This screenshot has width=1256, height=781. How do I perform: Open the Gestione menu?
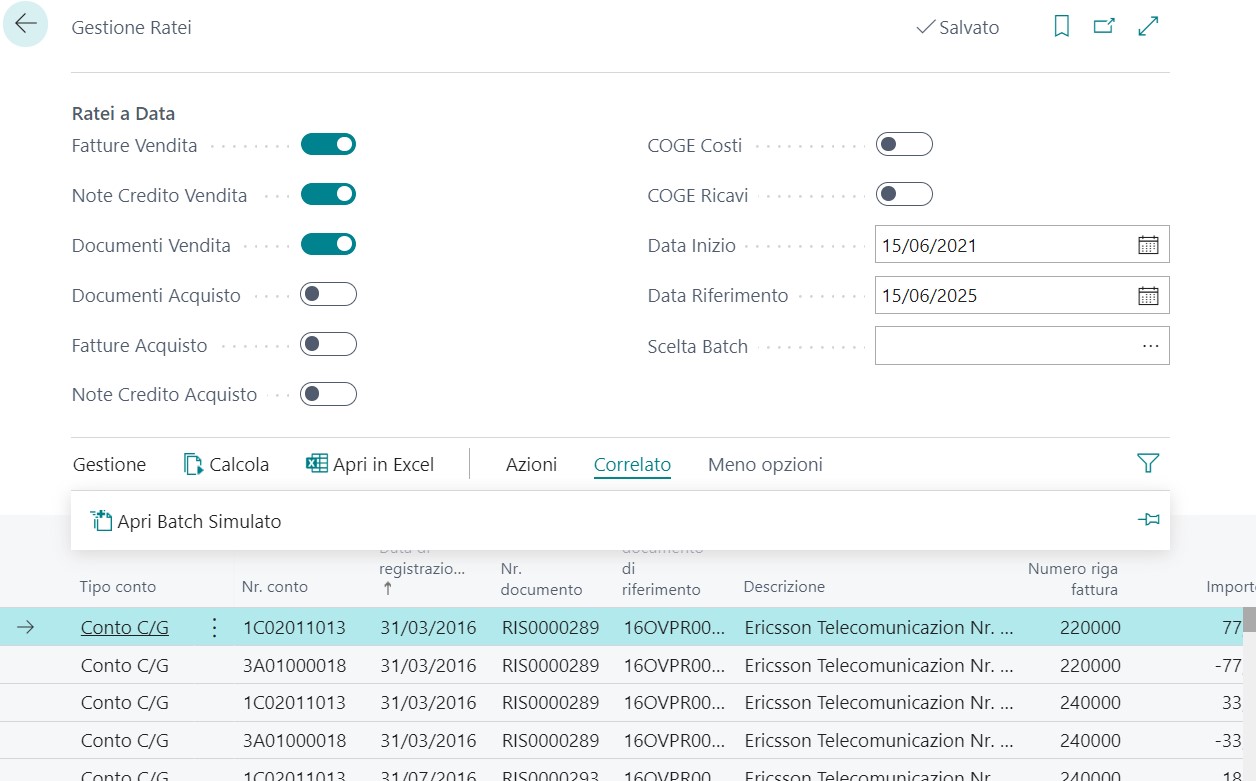click(109, 464)
